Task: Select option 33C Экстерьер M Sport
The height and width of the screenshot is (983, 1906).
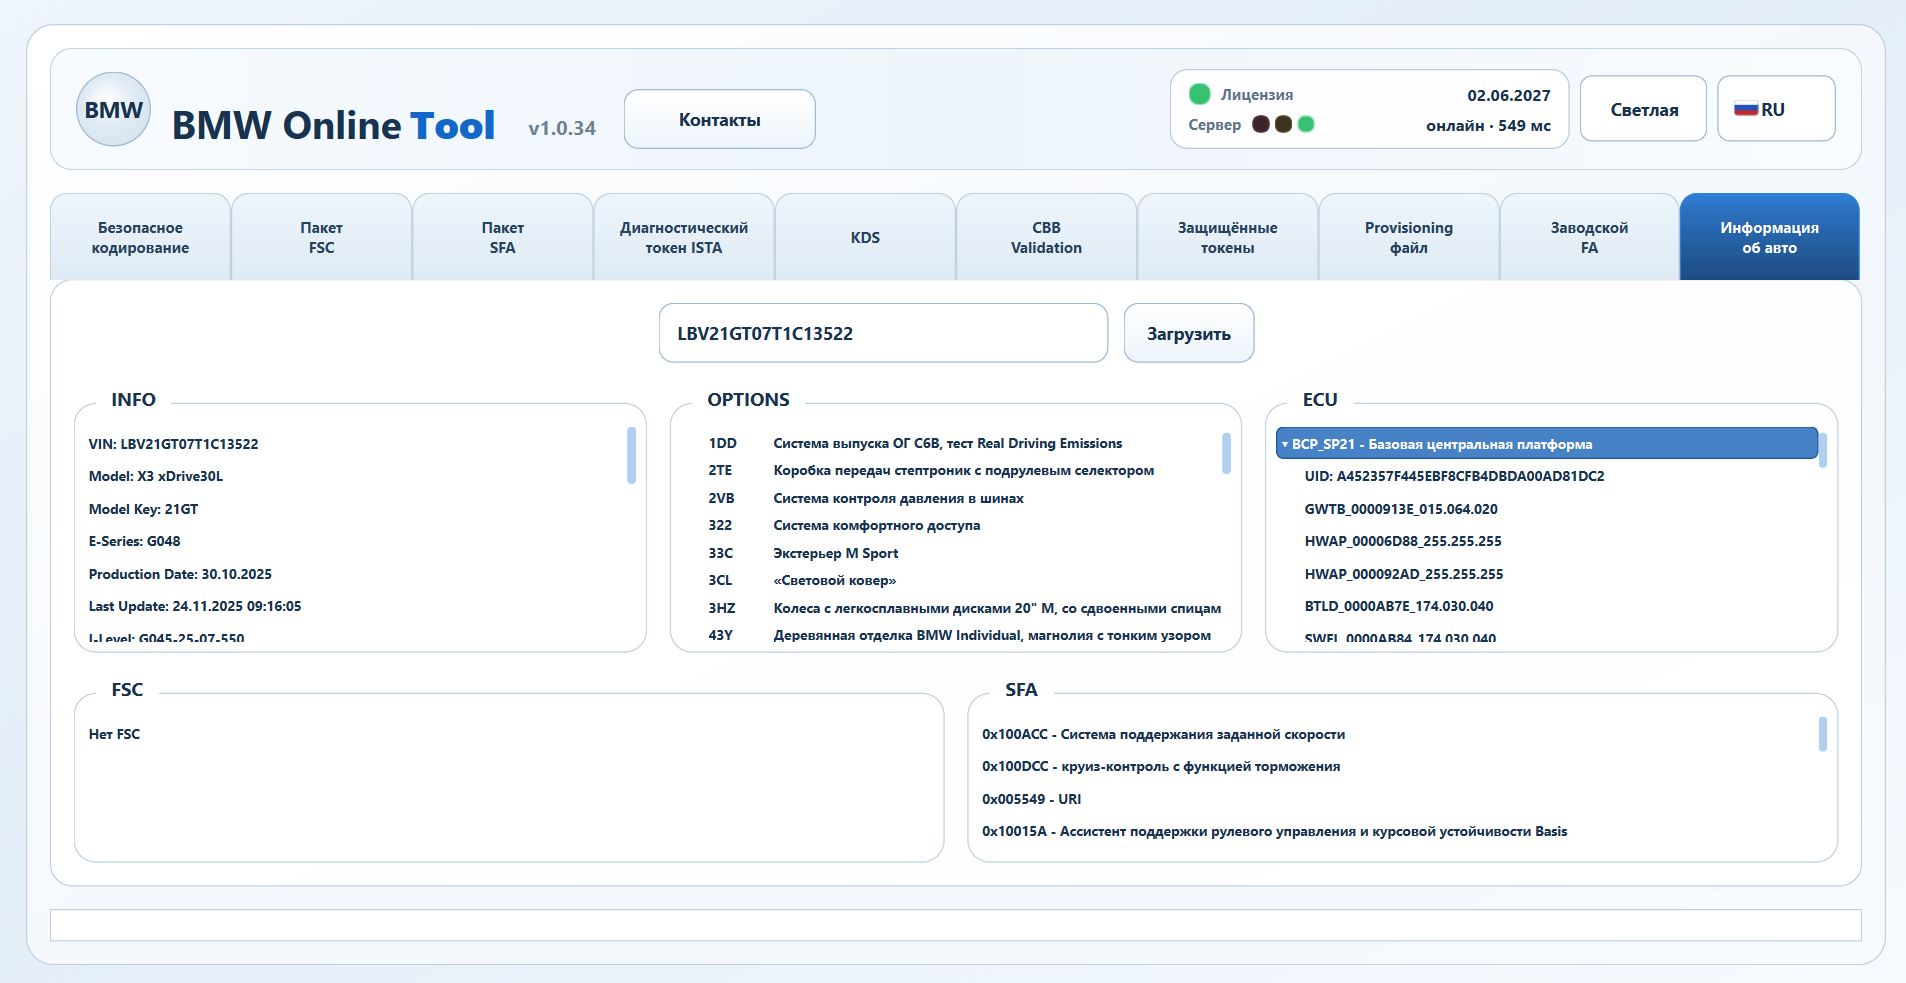Action: pos(803,553)
